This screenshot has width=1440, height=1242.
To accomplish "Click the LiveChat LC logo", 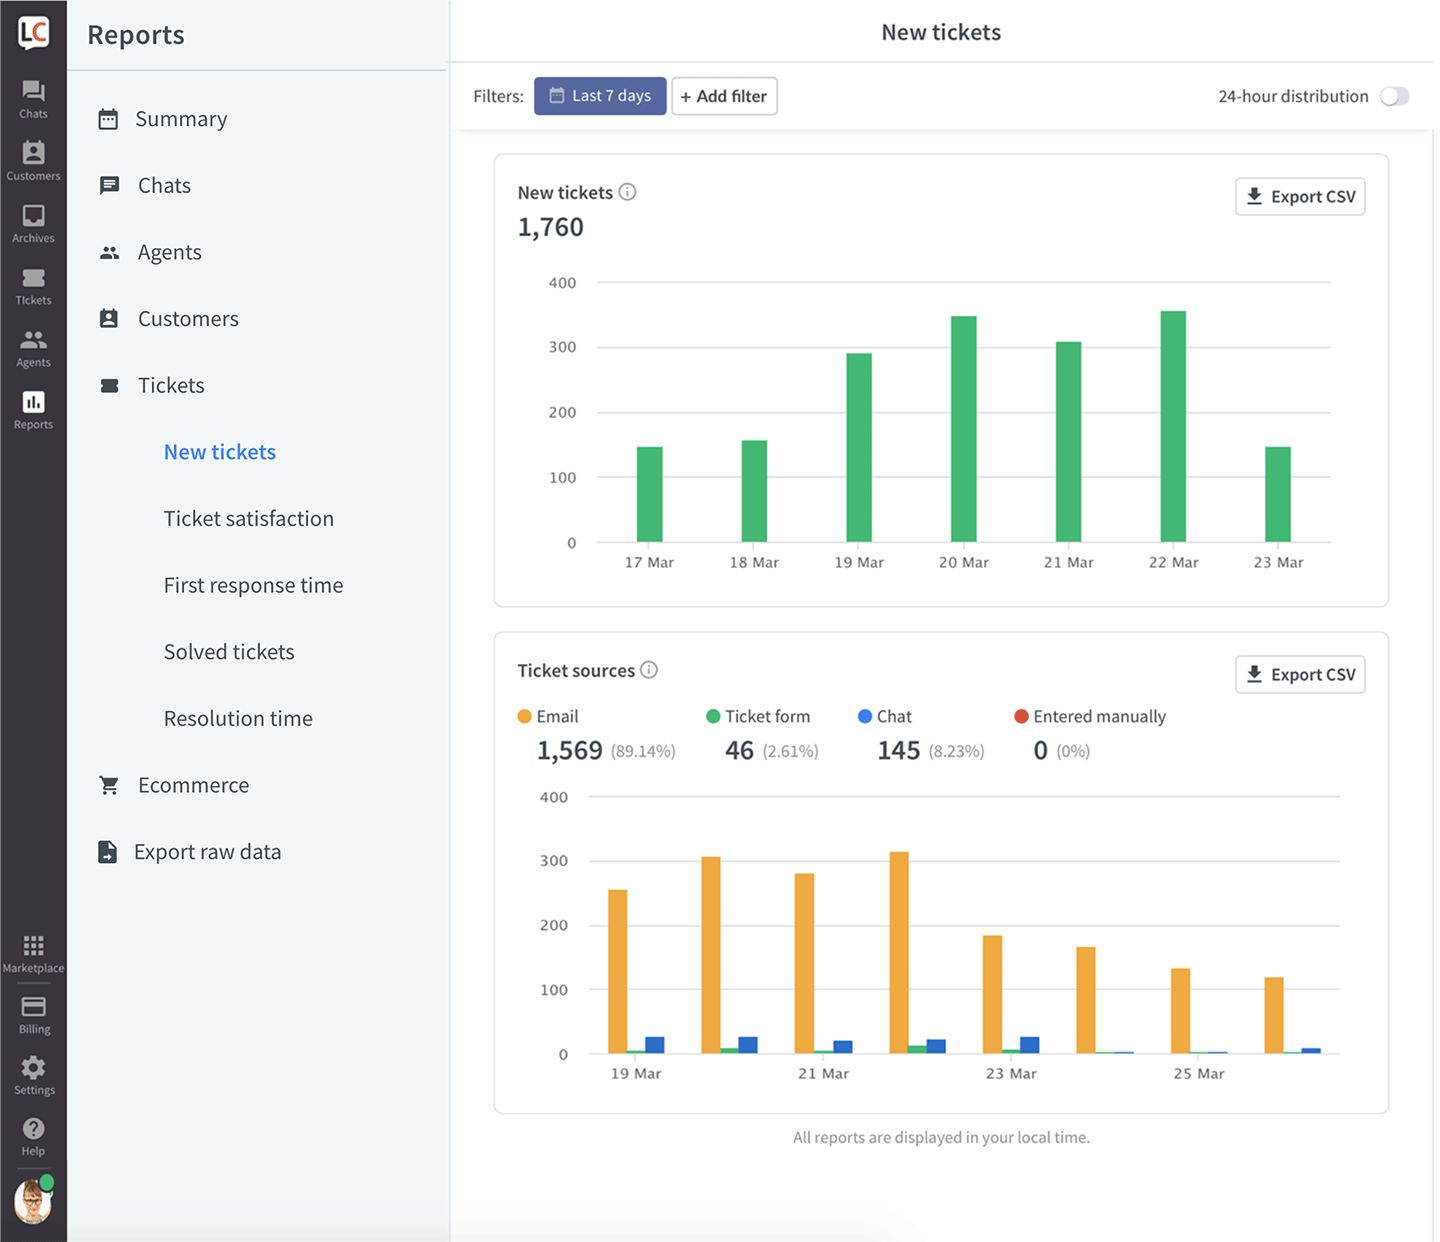I will 33,34.
